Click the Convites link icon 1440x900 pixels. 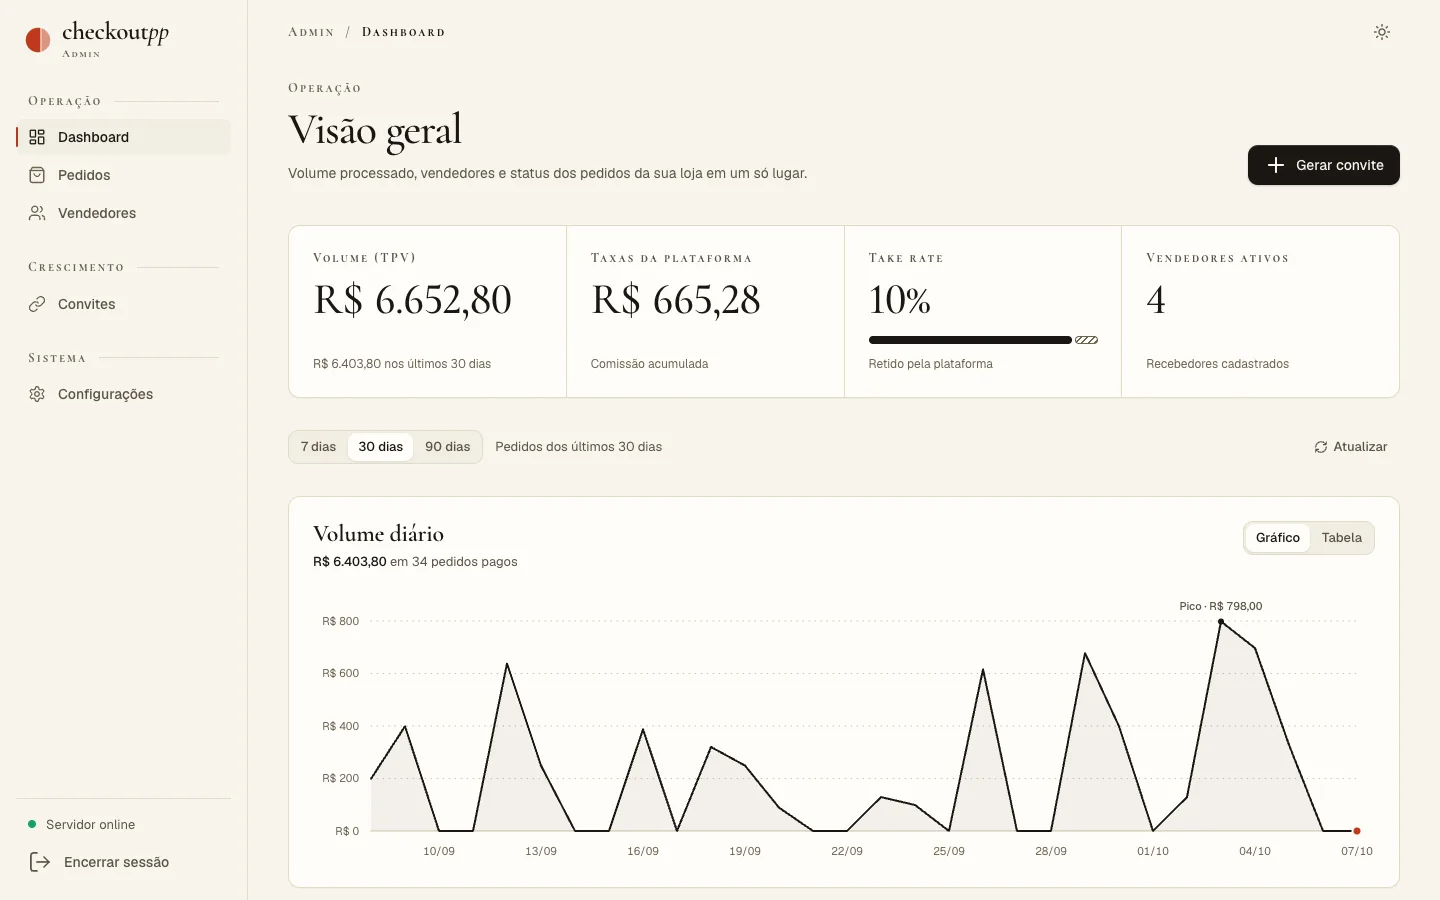pos(37,304)
